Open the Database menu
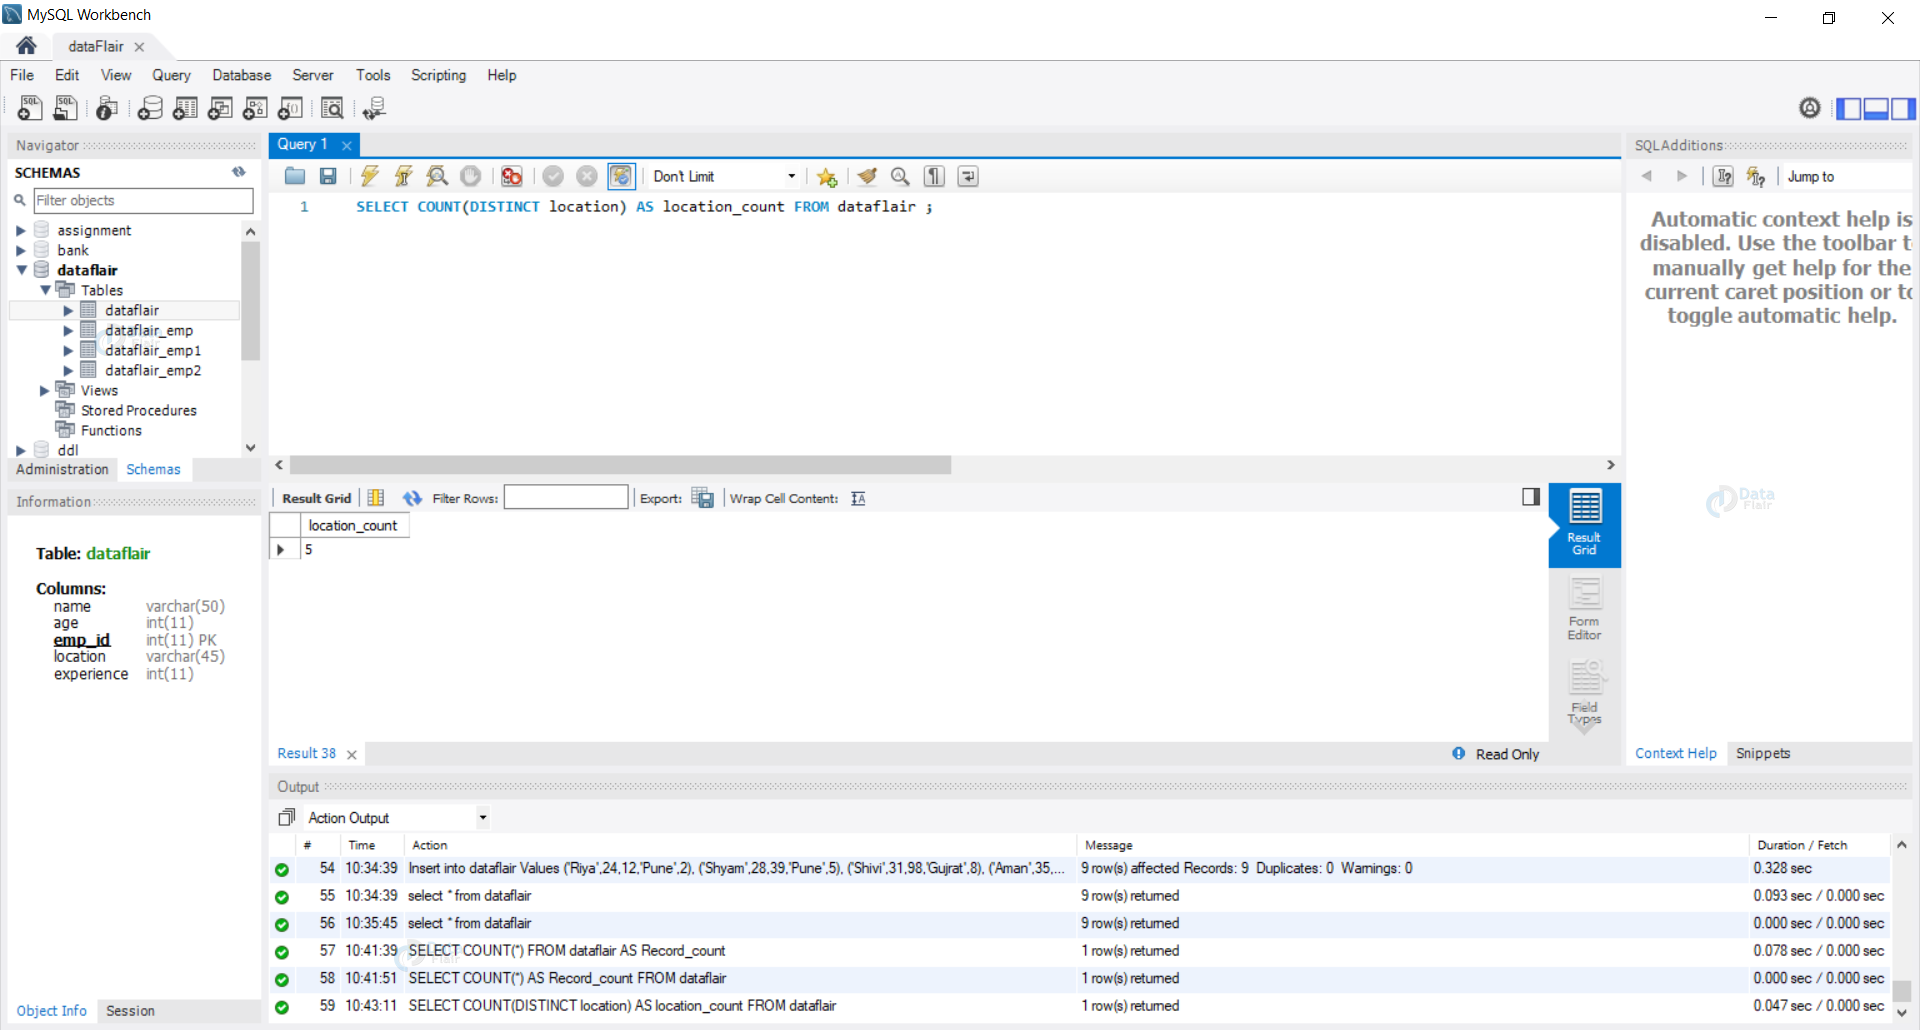The height and width of the screenshot is (1030, 1920). point(241,75)
